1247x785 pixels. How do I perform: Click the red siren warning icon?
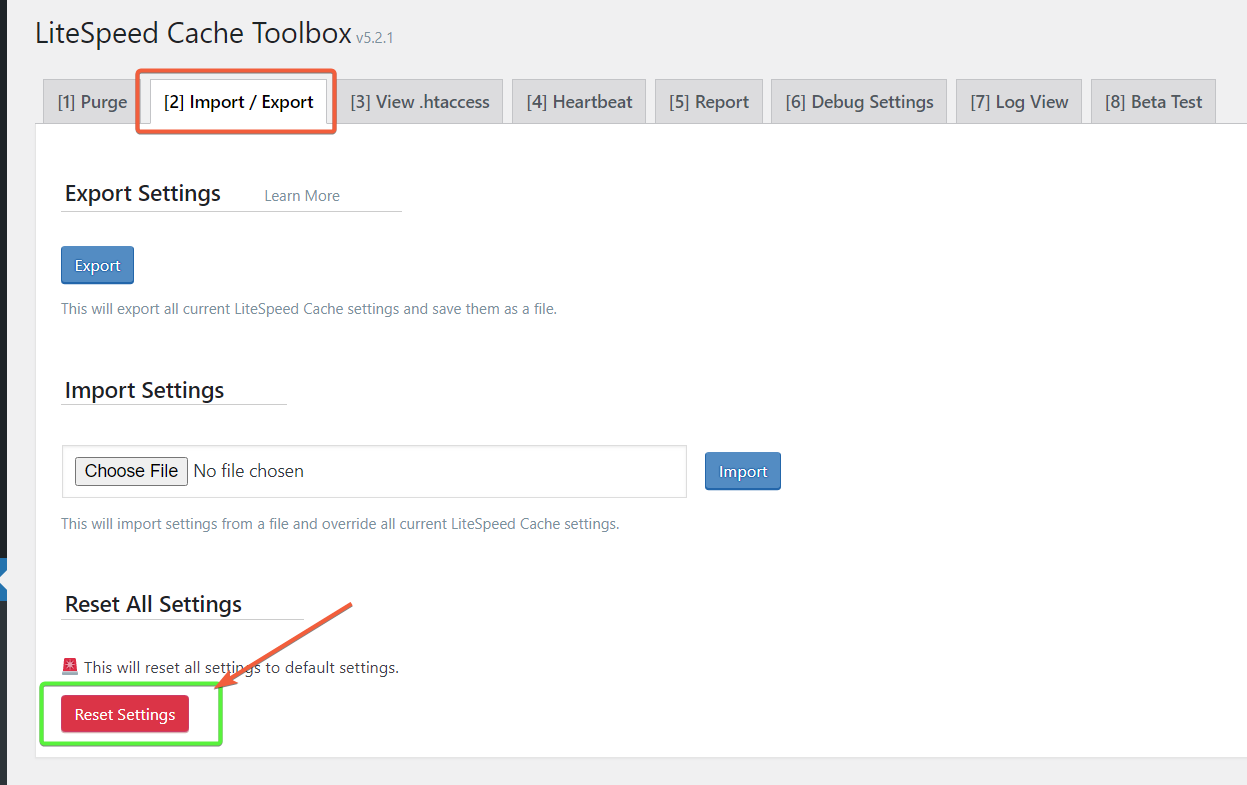click(x=69, y=667)
